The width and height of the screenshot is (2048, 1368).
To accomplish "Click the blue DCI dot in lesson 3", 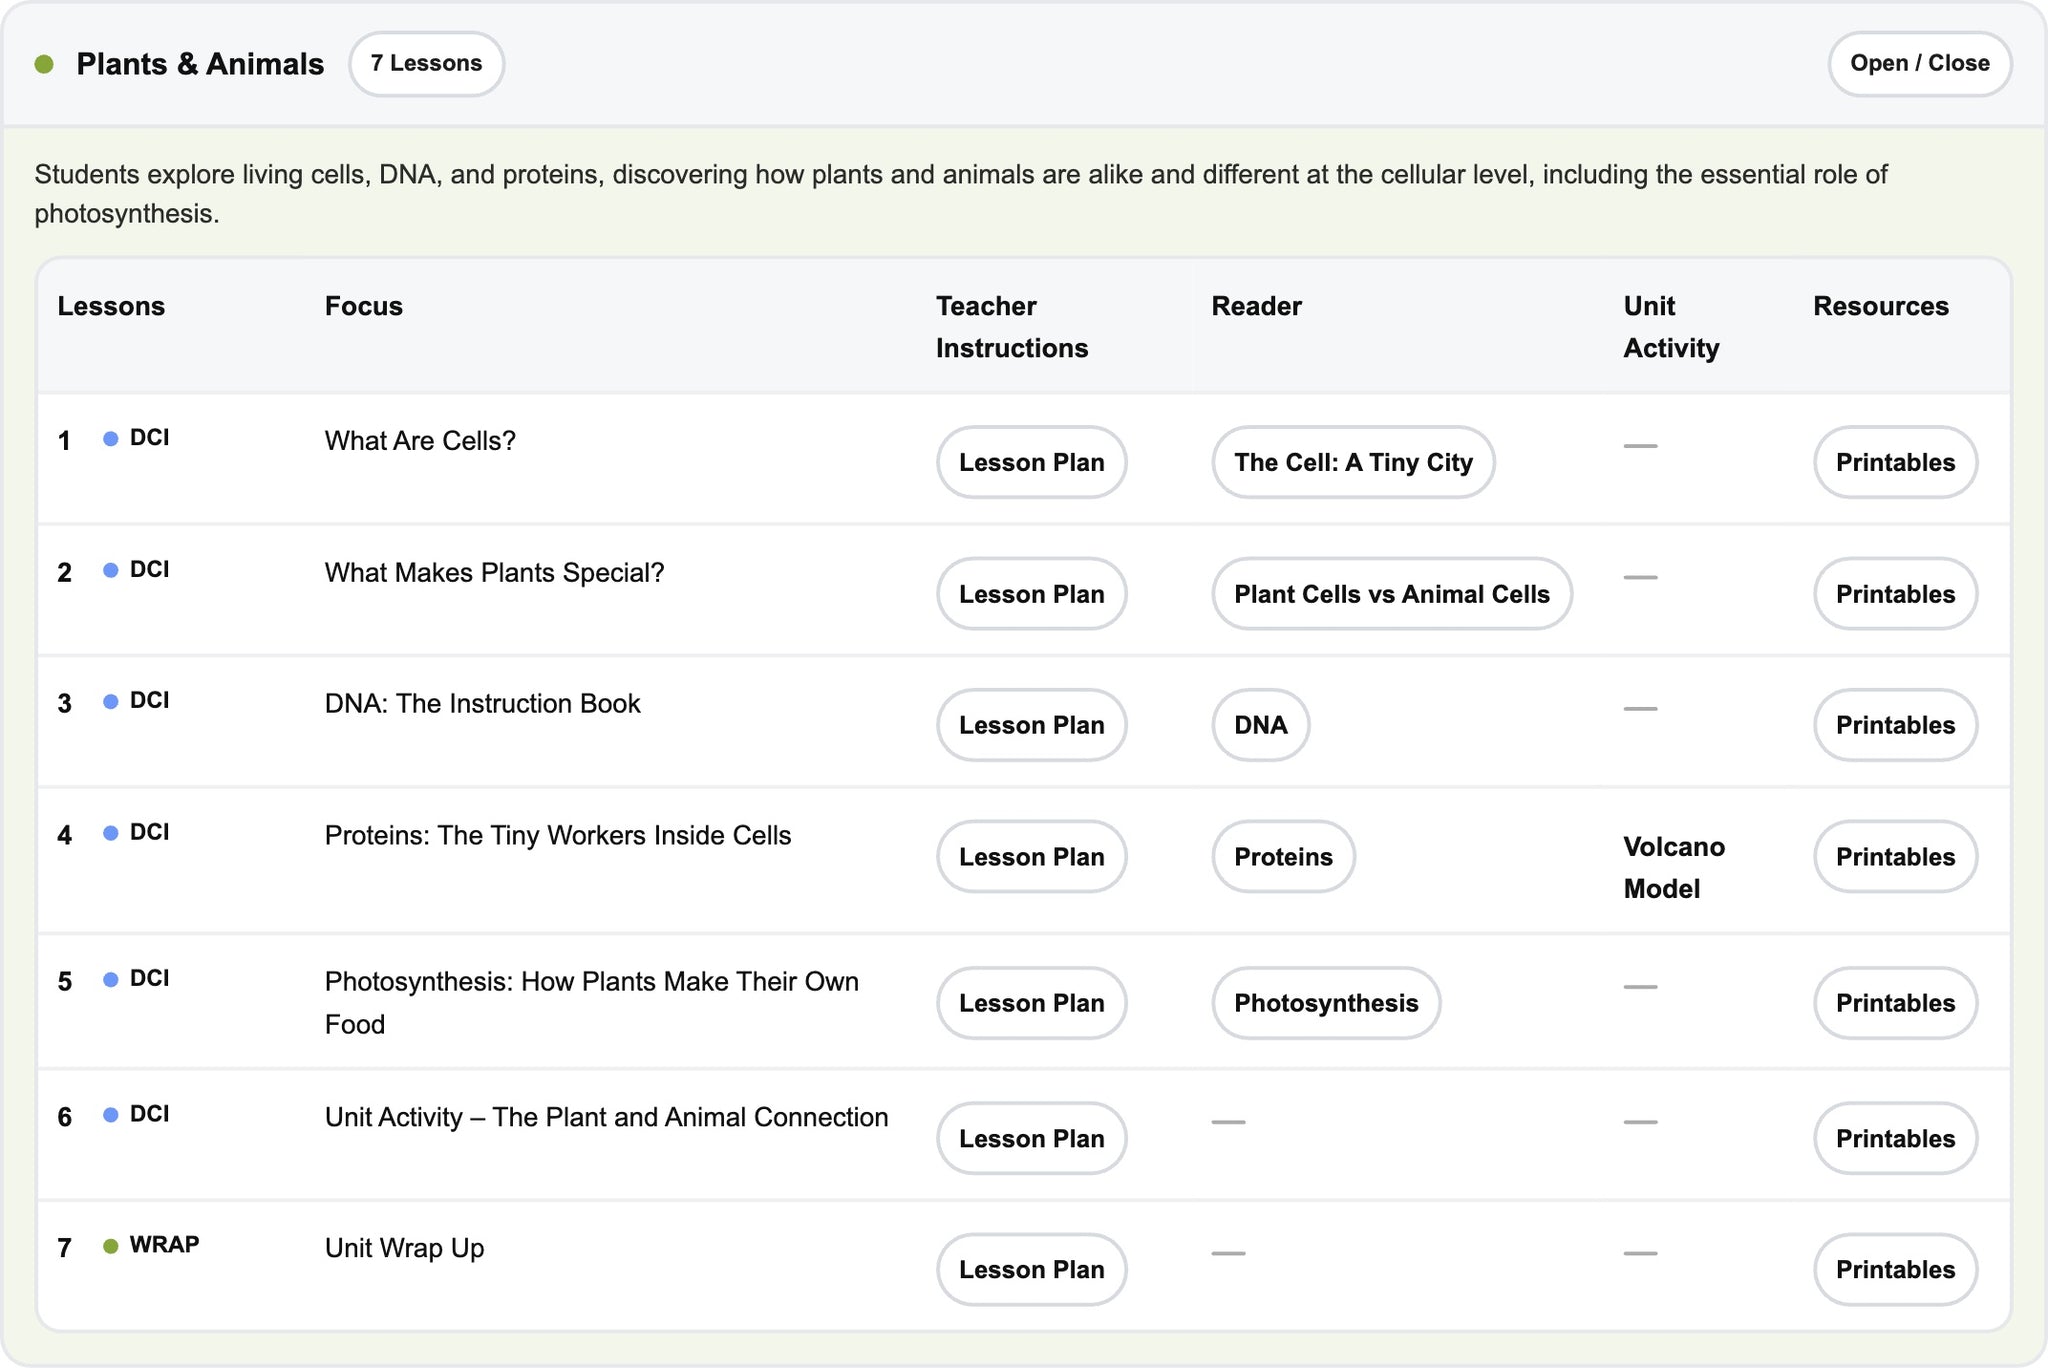I will (111, 702).
